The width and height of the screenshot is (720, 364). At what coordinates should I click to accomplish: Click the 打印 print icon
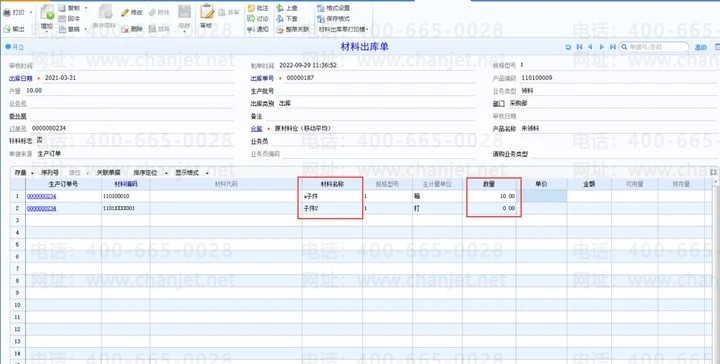pos(6,13)
